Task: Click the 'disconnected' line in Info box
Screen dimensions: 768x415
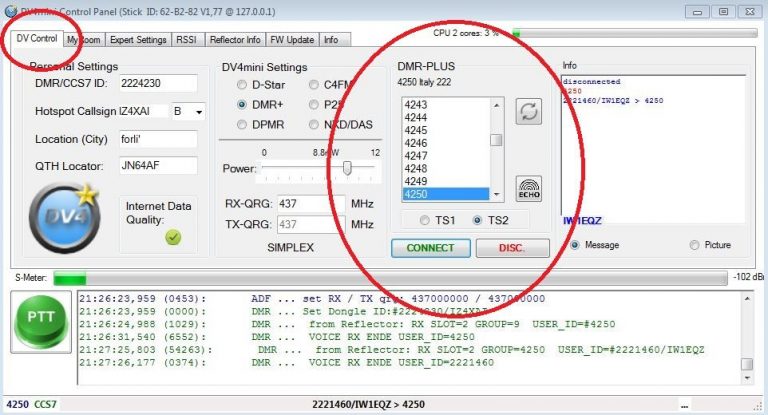Action: (592, 81)
